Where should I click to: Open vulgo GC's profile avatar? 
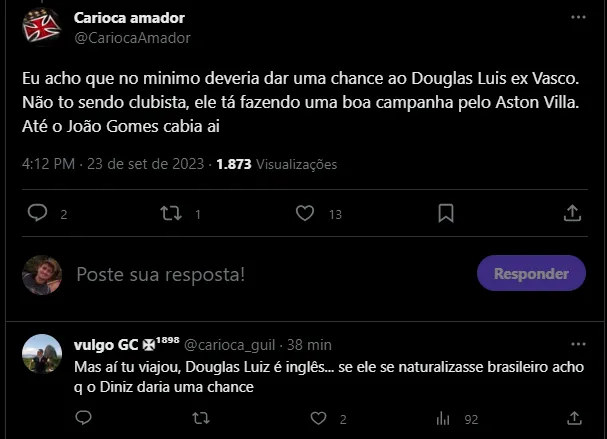coord(42,353)
